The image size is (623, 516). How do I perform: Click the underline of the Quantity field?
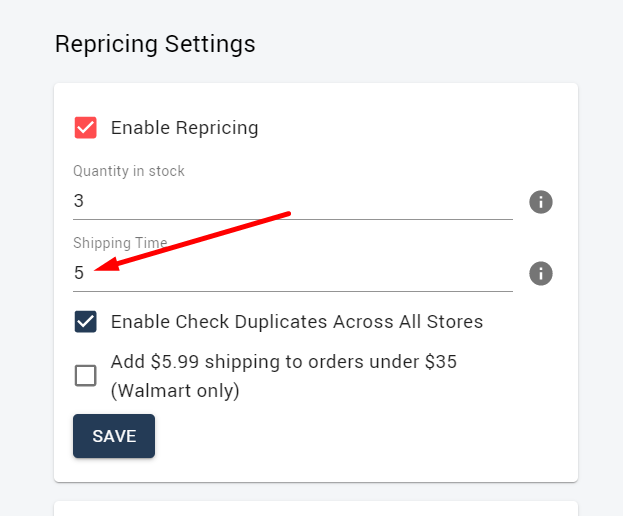293,219
